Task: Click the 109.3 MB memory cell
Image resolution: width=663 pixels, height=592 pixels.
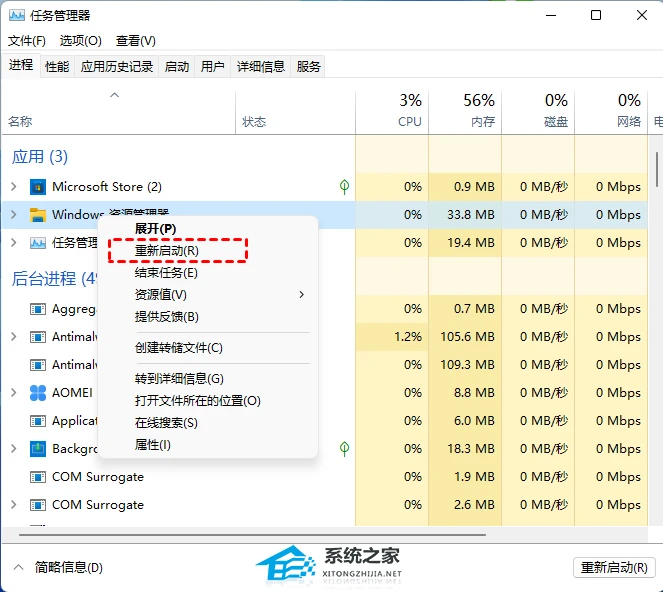Action: tap(467, 365)
